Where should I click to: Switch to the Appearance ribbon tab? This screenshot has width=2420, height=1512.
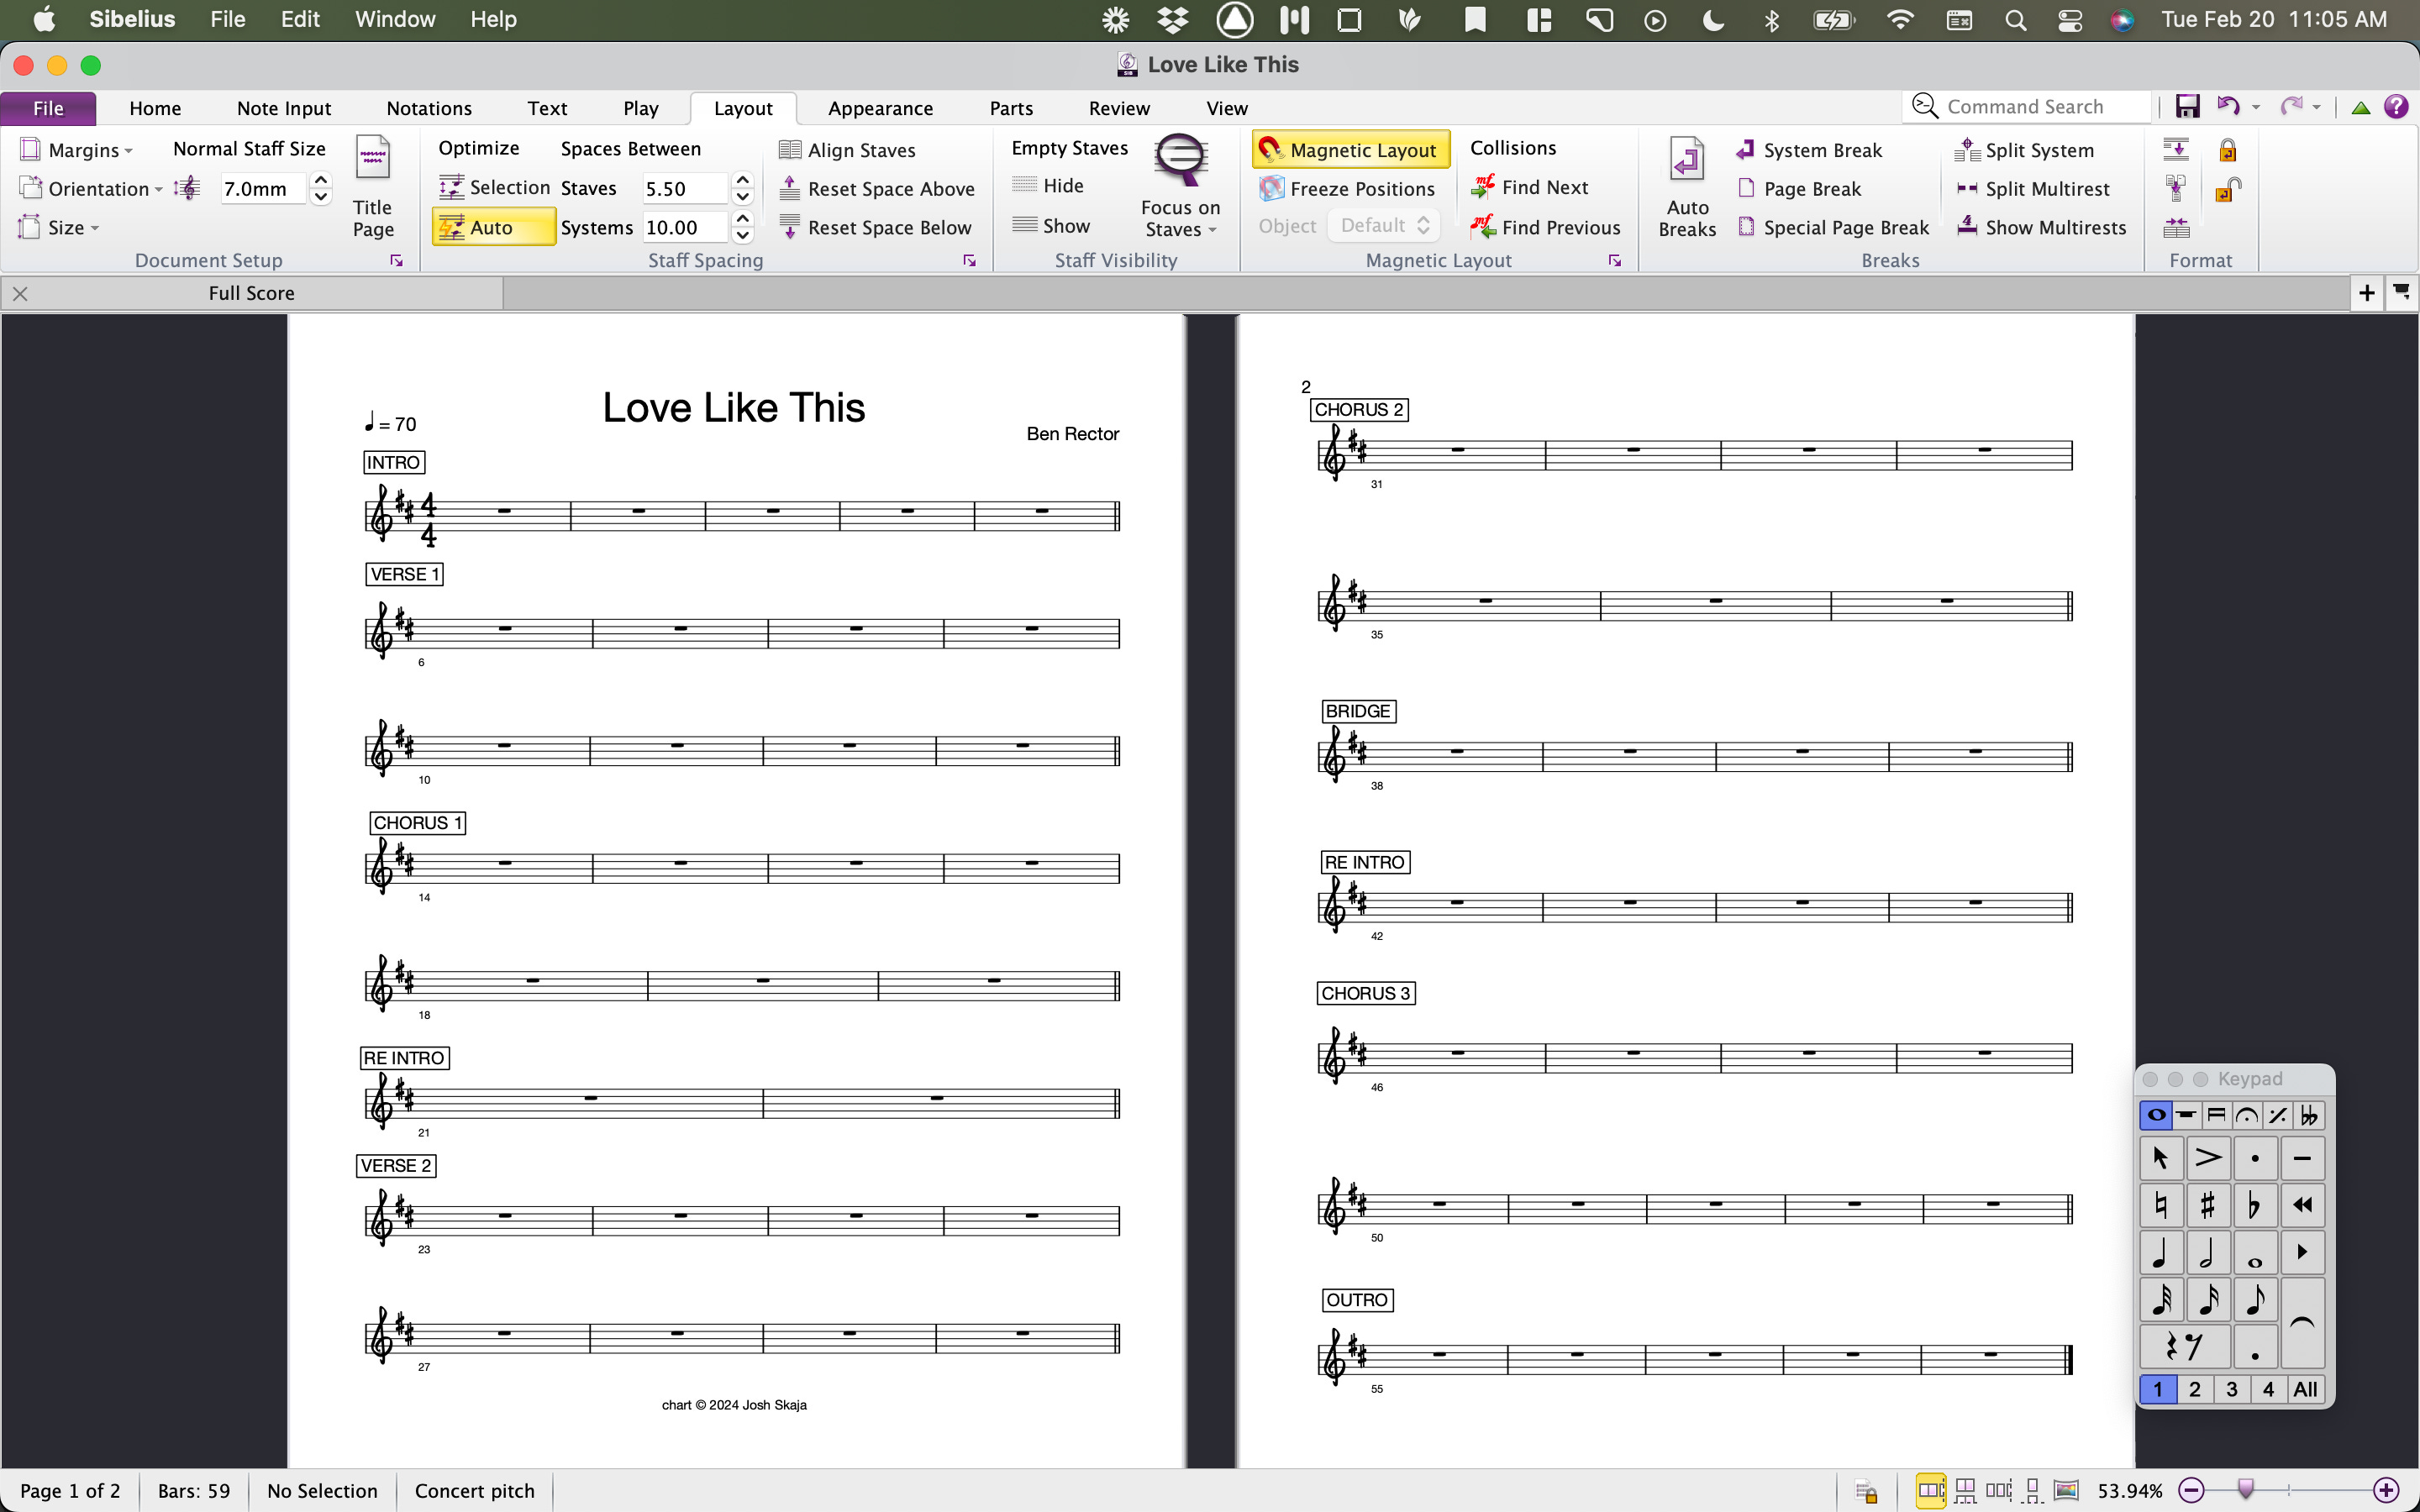[880, 108]
